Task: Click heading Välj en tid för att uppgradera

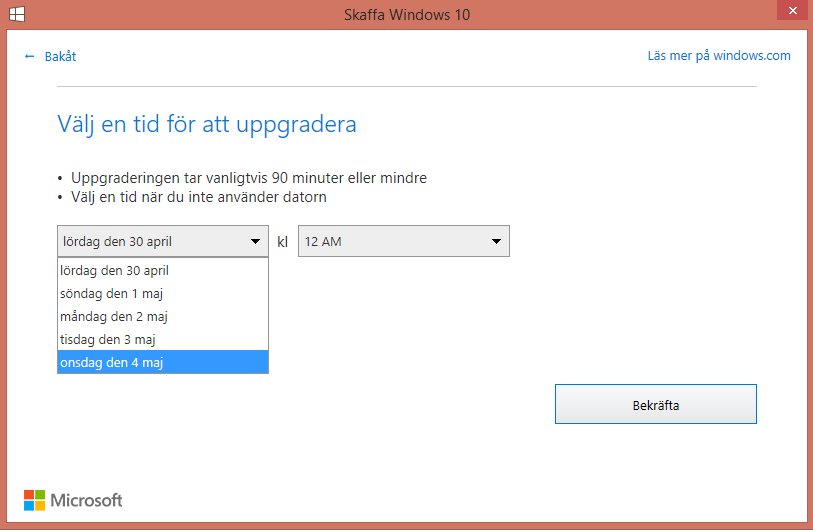Action: [x=207, y=124]
